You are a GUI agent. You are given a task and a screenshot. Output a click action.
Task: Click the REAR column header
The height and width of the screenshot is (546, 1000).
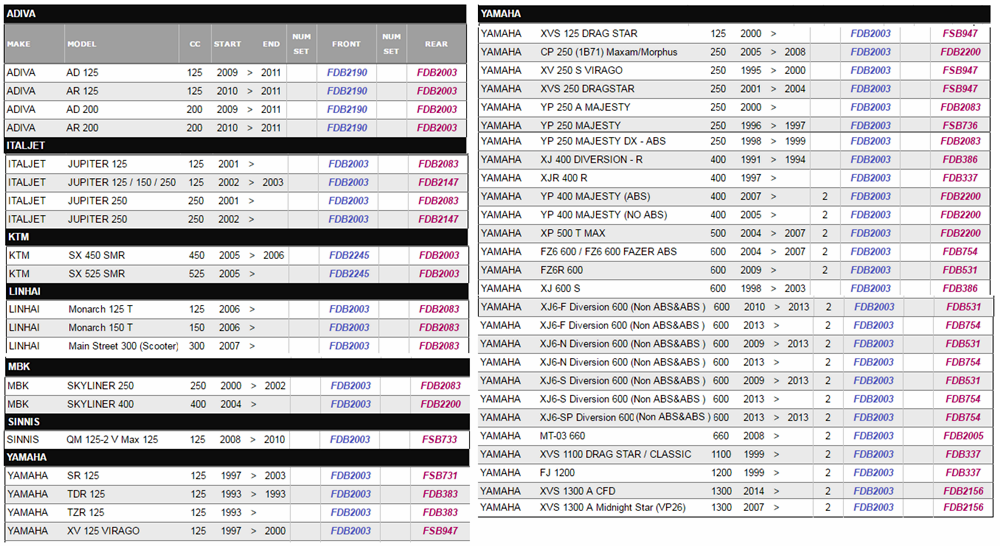[x=436, y=44]
